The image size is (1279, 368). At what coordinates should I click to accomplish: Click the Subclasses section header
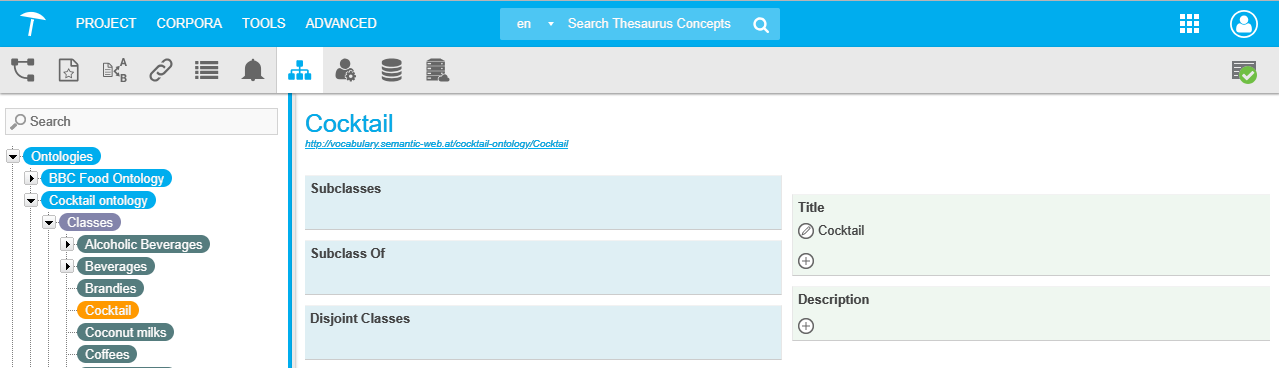click(346, 188)
